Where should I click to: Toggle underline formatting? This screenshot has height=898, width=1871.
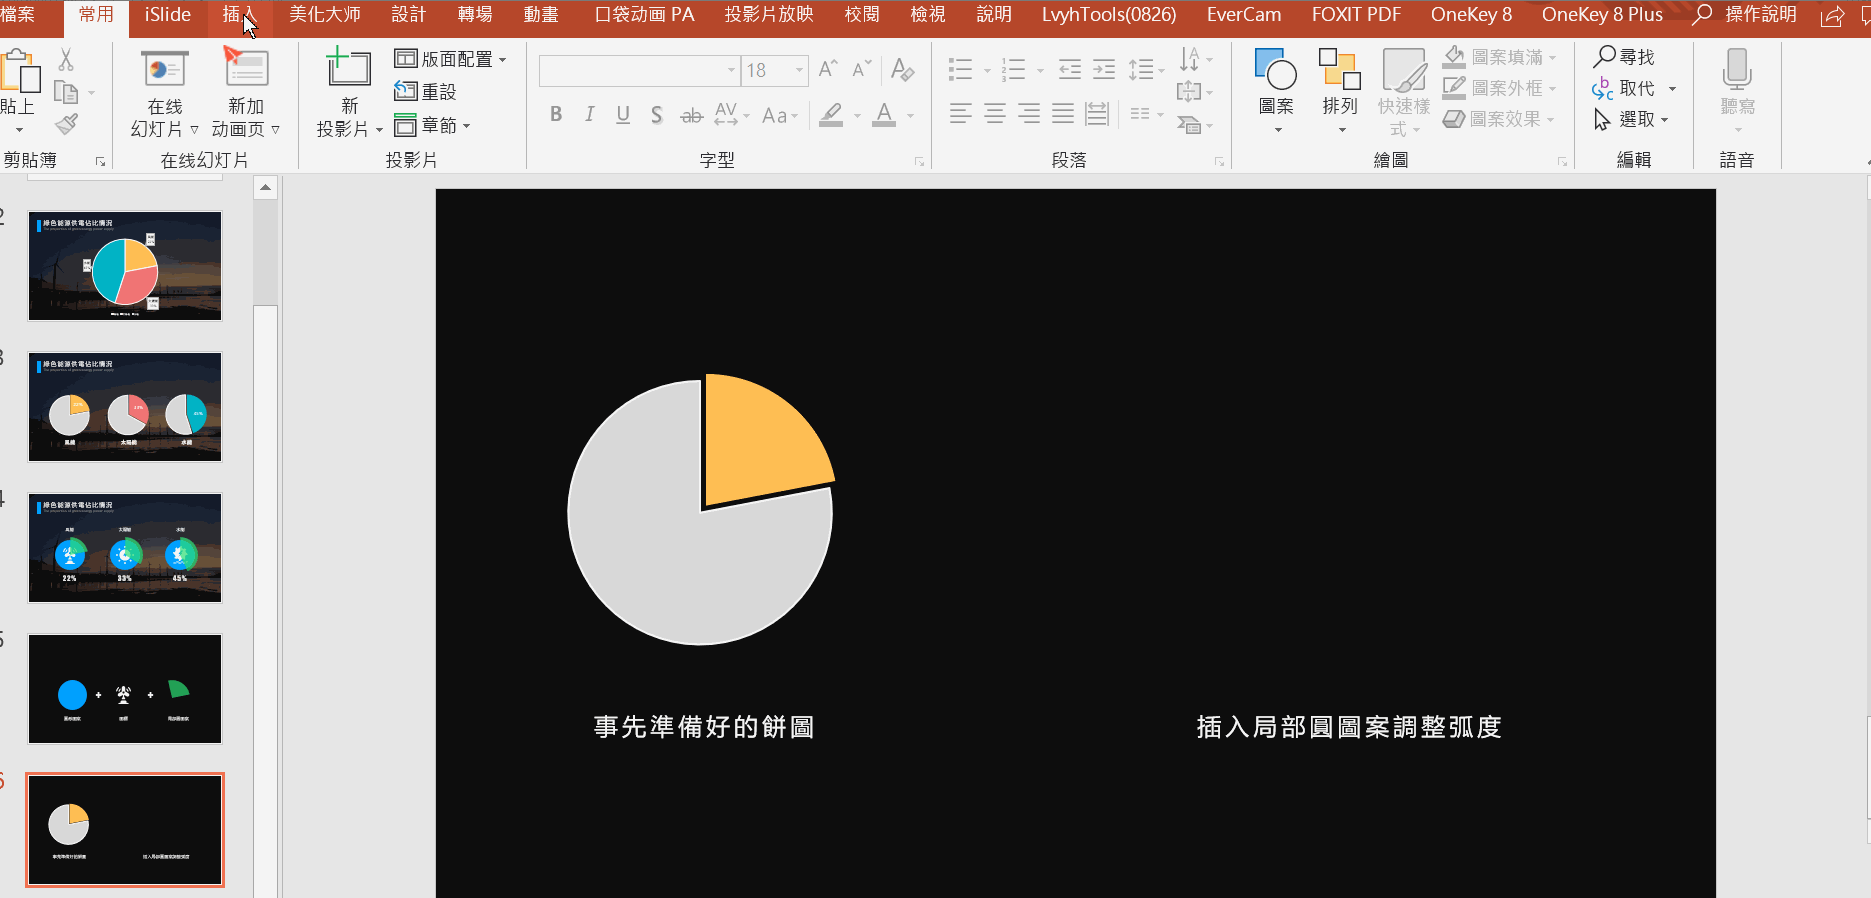coord(623,115)
